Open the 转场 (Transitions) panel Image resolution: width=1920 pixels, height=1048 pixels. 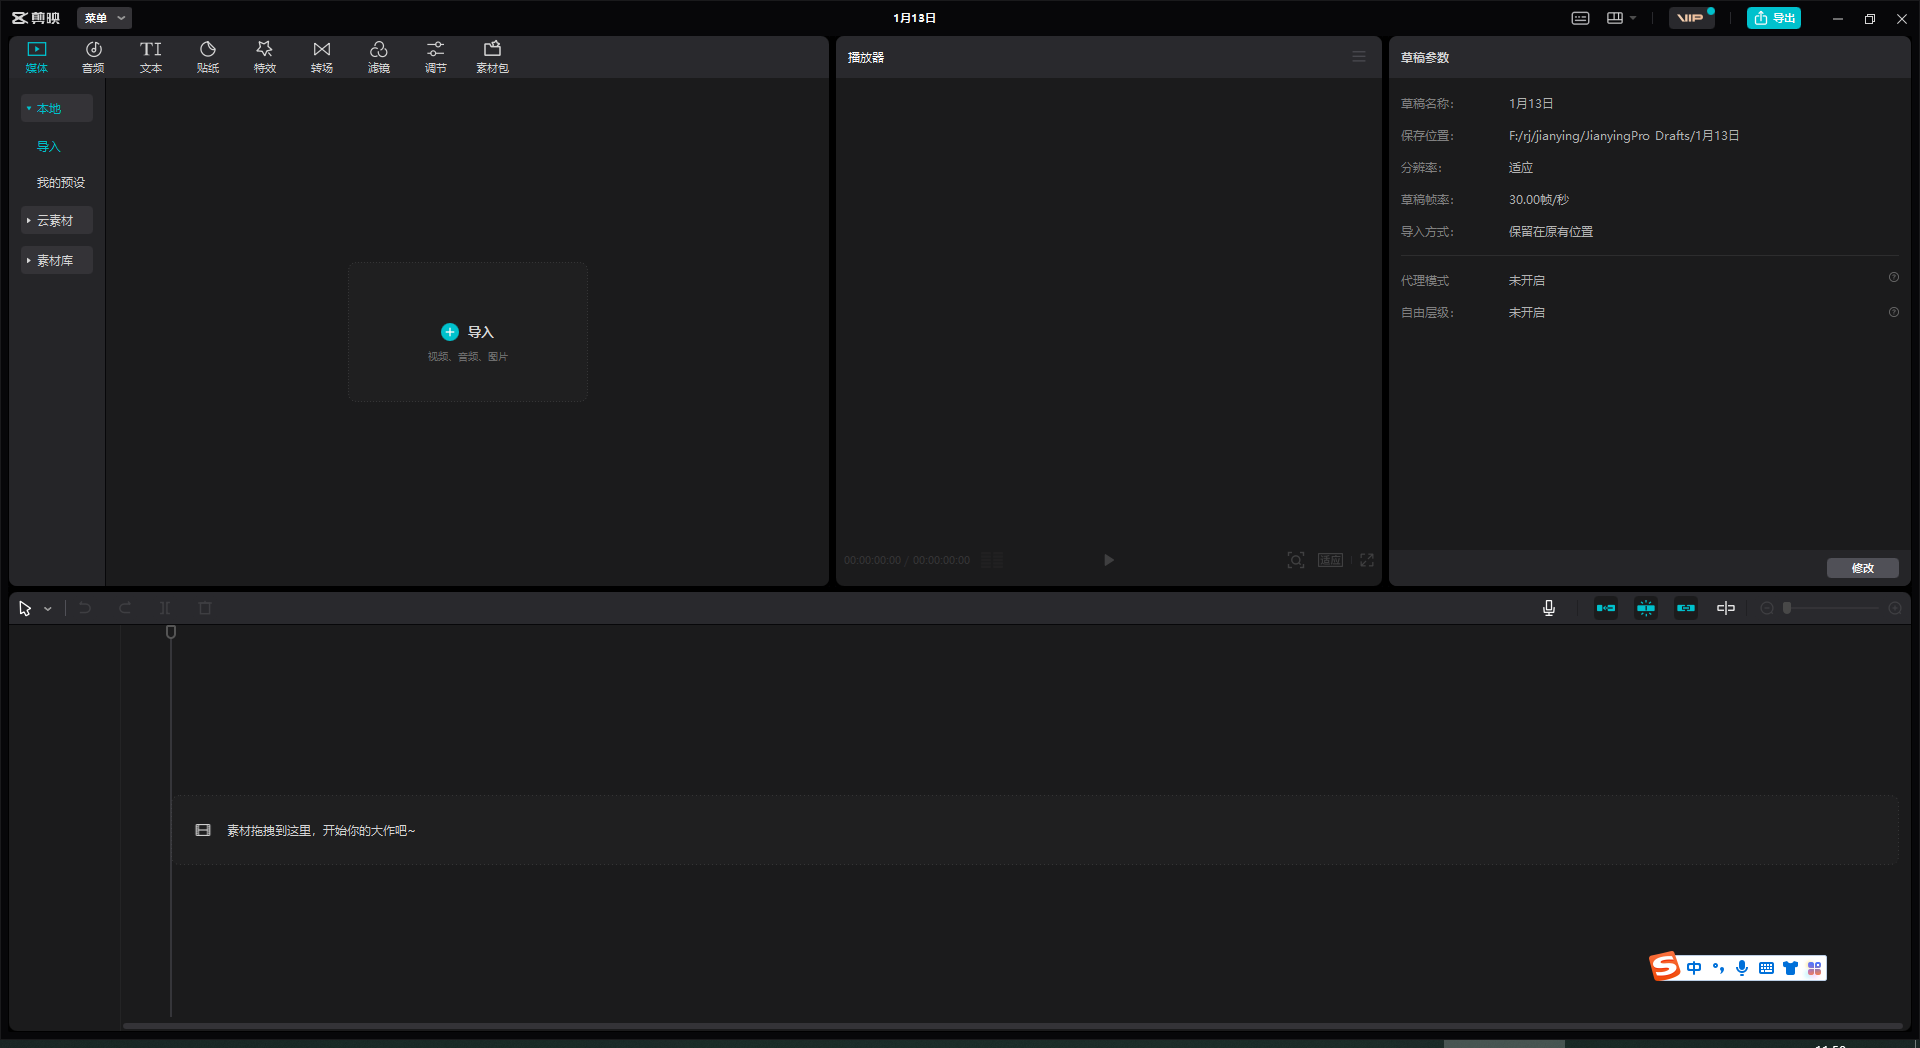pos(322,57)
